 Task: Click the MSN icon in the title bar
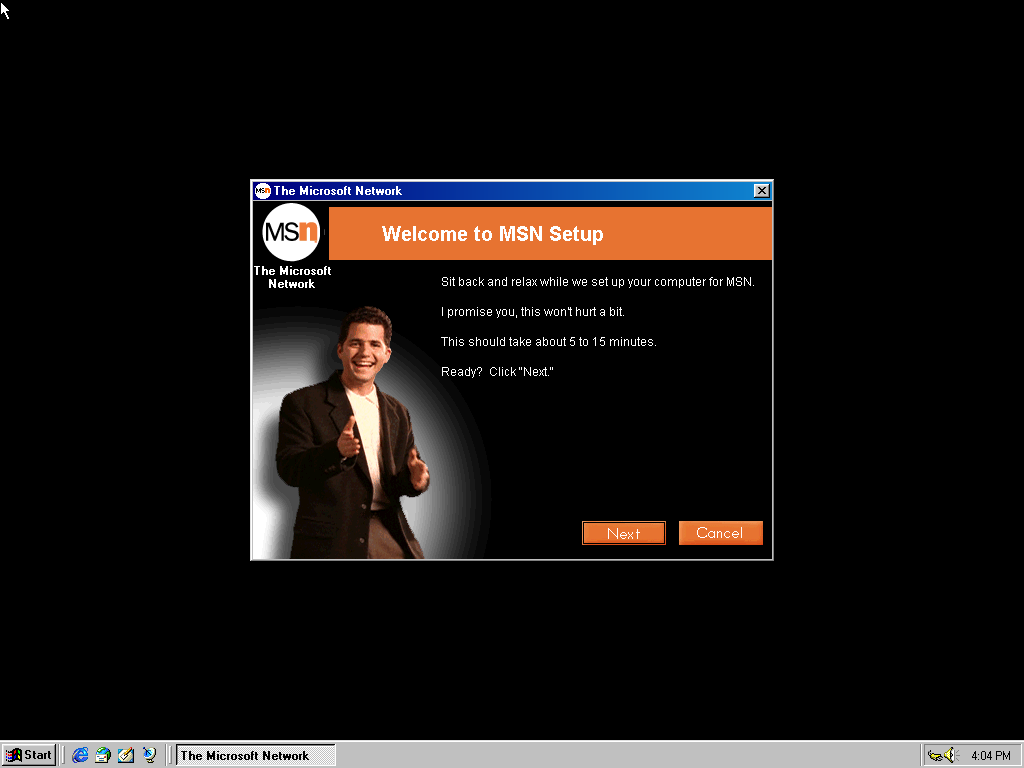(x=263, y=191)
